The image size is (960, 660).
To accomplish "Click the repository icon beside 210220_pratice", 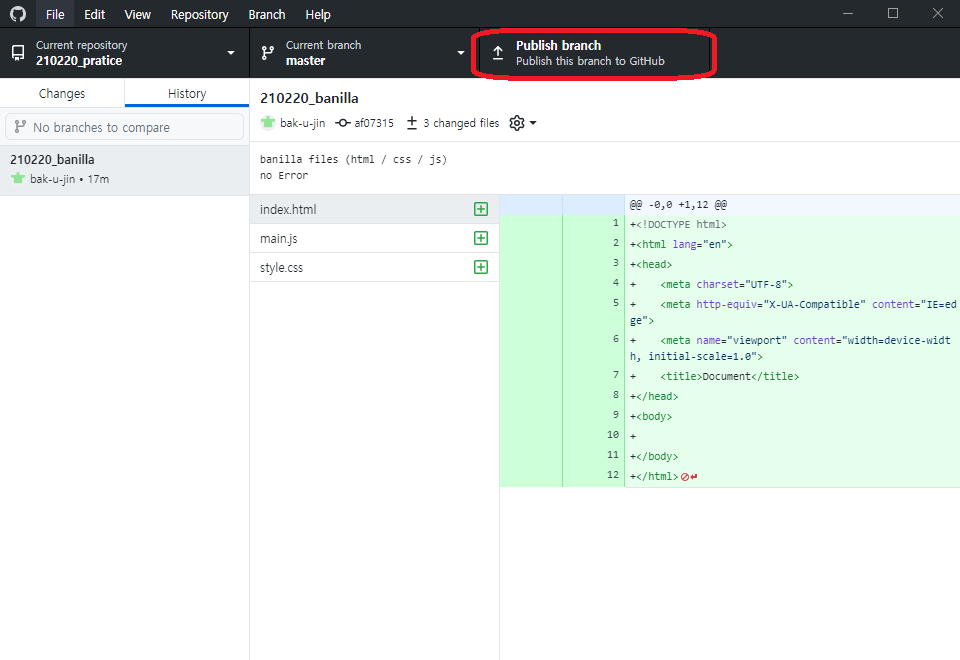I will coord(18,53).
